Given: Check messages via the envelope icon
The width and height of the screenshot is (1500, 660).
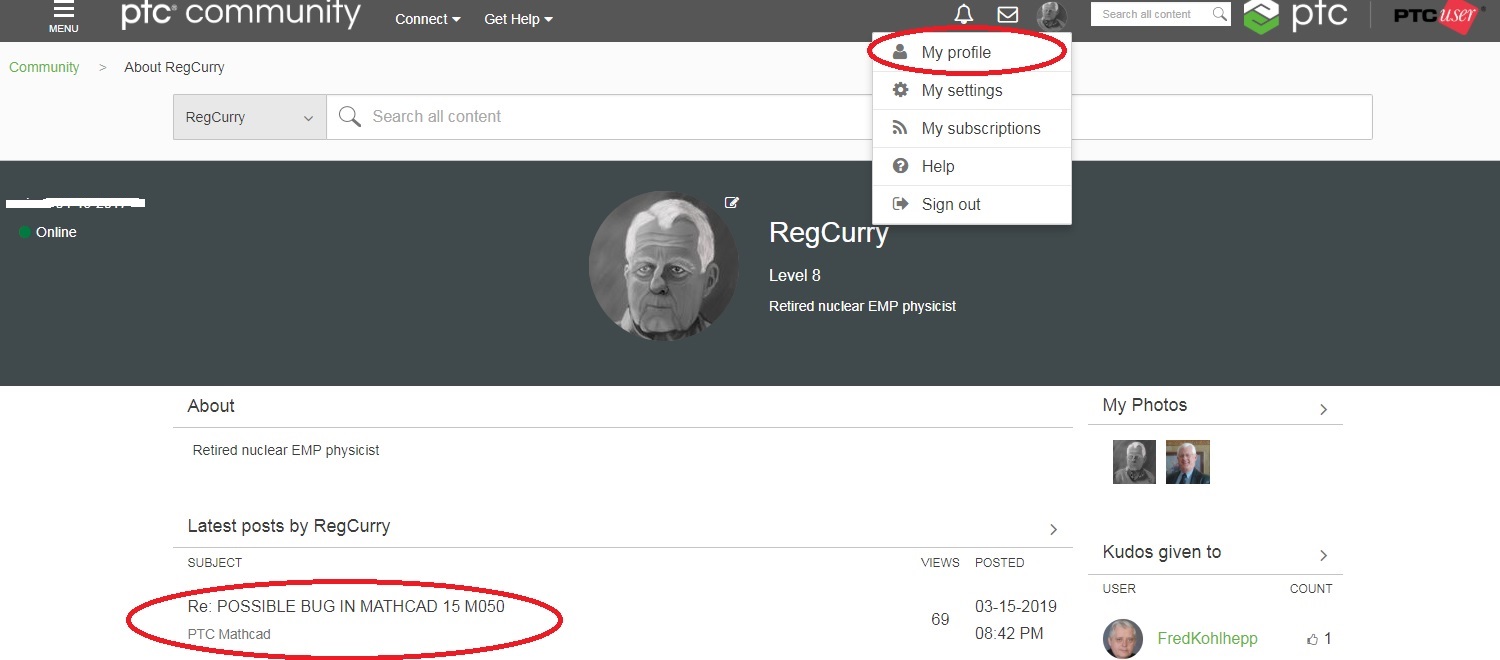Looking at the screenshot, I should pyautogui.click(x=1007, y=15).
